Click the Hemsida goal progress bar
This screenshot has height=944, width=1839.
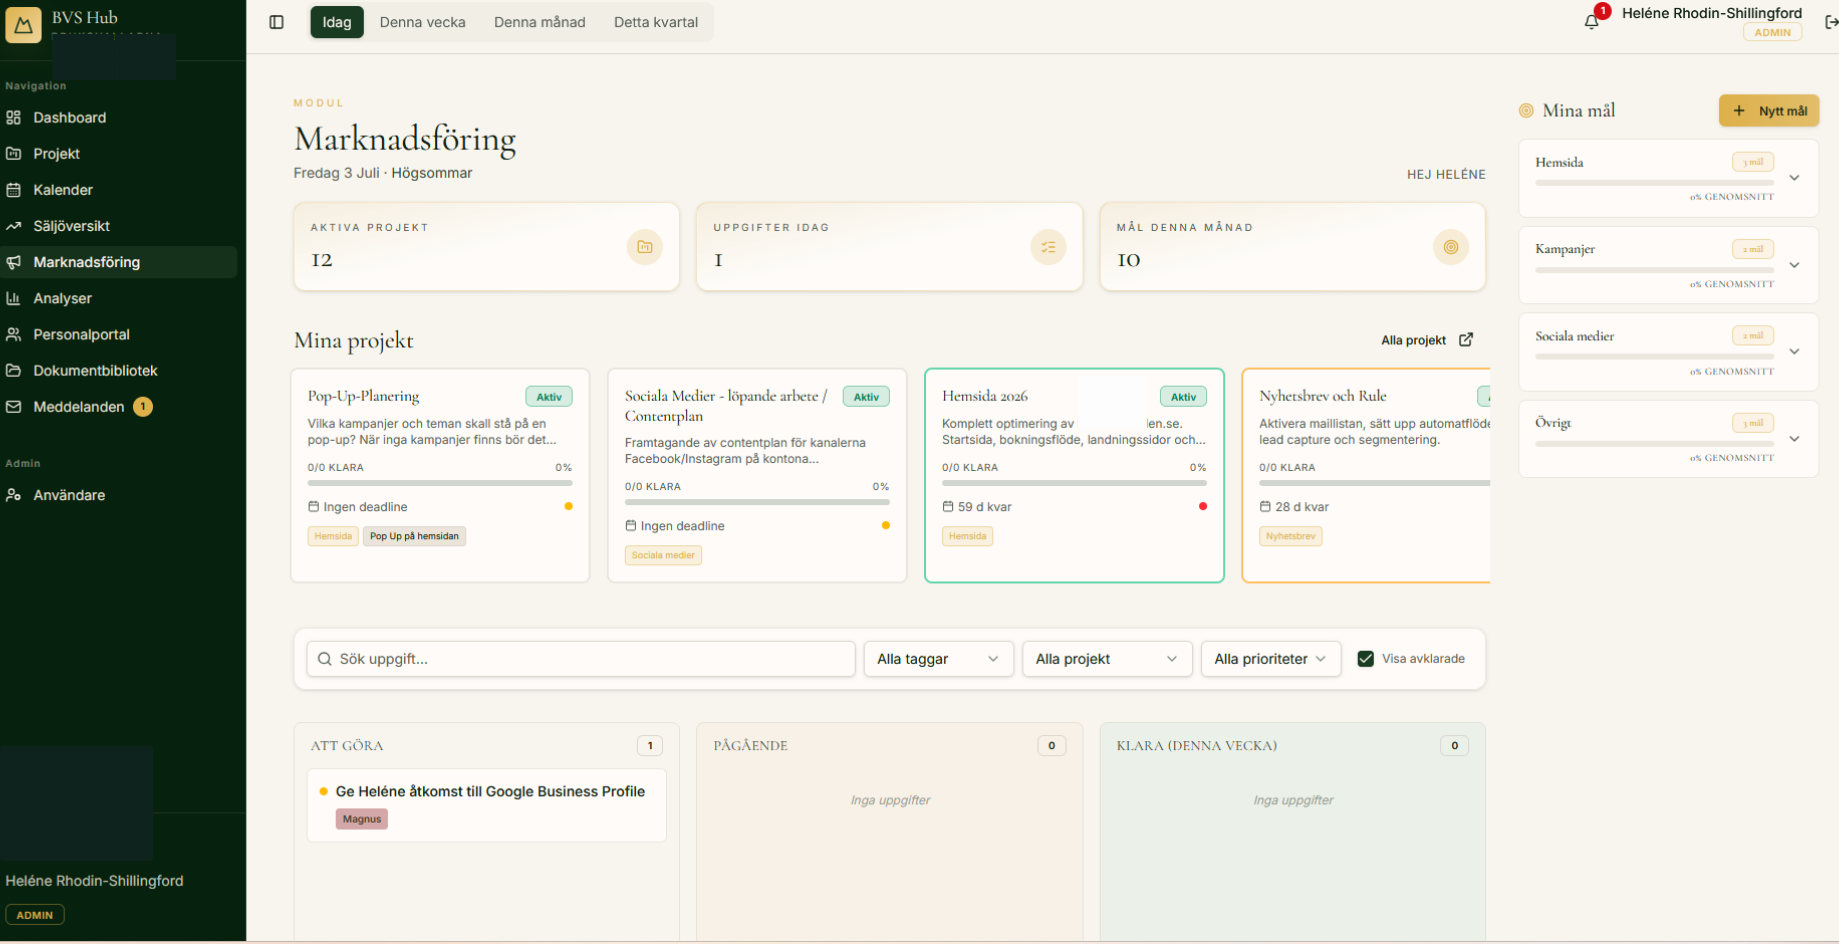point(1654,183)
